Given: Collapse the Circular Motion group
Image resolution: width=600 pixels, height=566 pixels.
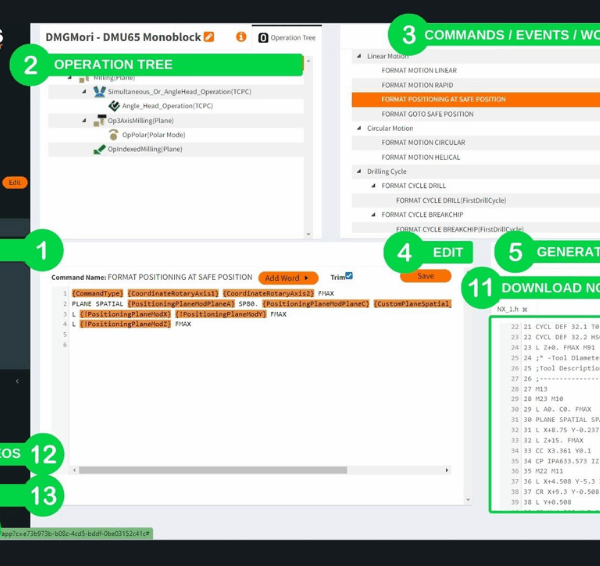Looking at the screenshot, I should [358, 128].
